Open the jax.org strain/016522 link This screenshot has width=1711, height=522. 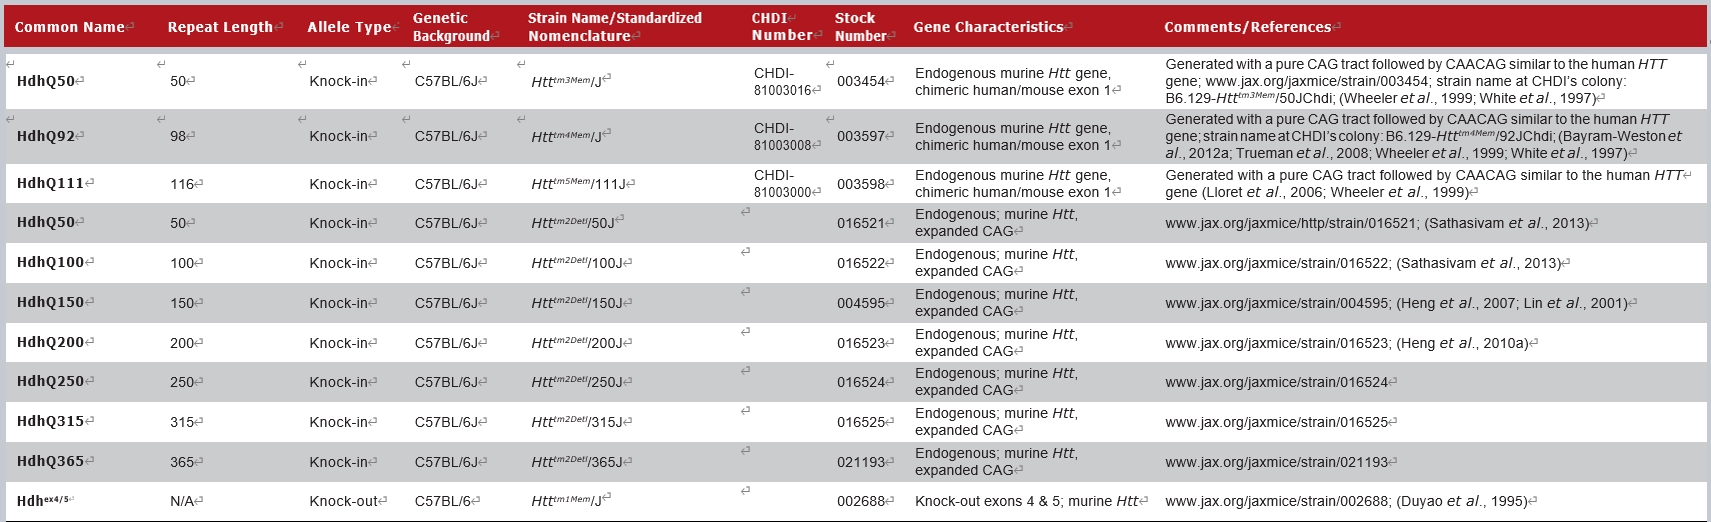tap(1277, 263)
